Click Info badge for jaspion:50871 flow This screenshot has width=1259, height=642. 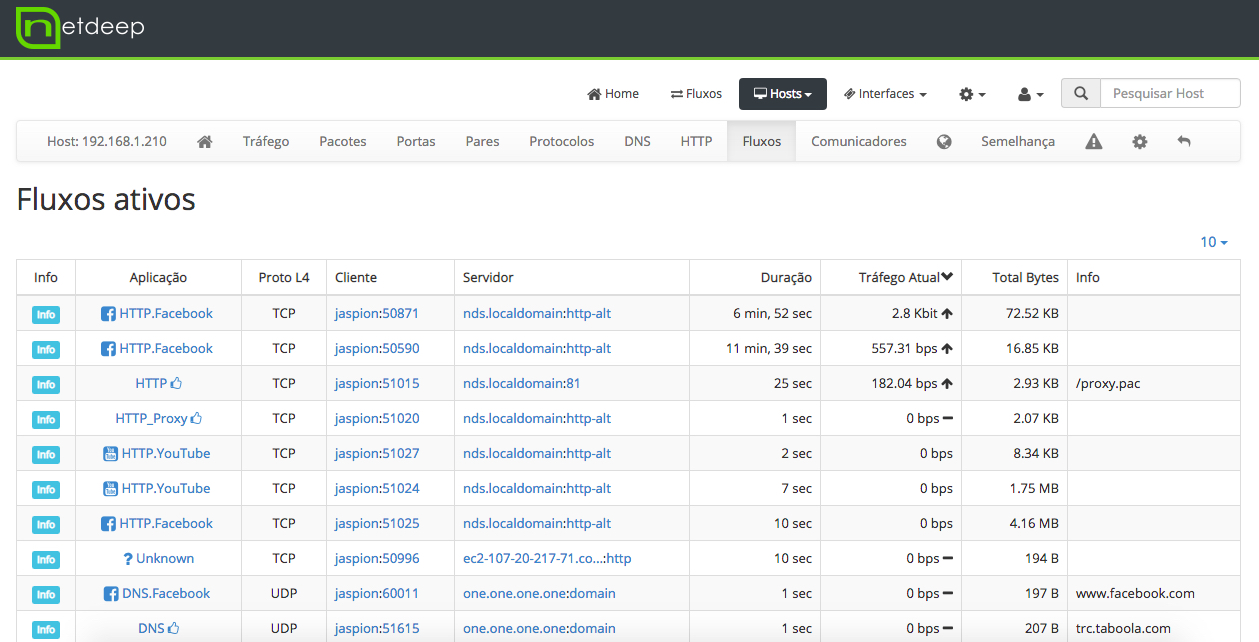[x=46, y=315]
